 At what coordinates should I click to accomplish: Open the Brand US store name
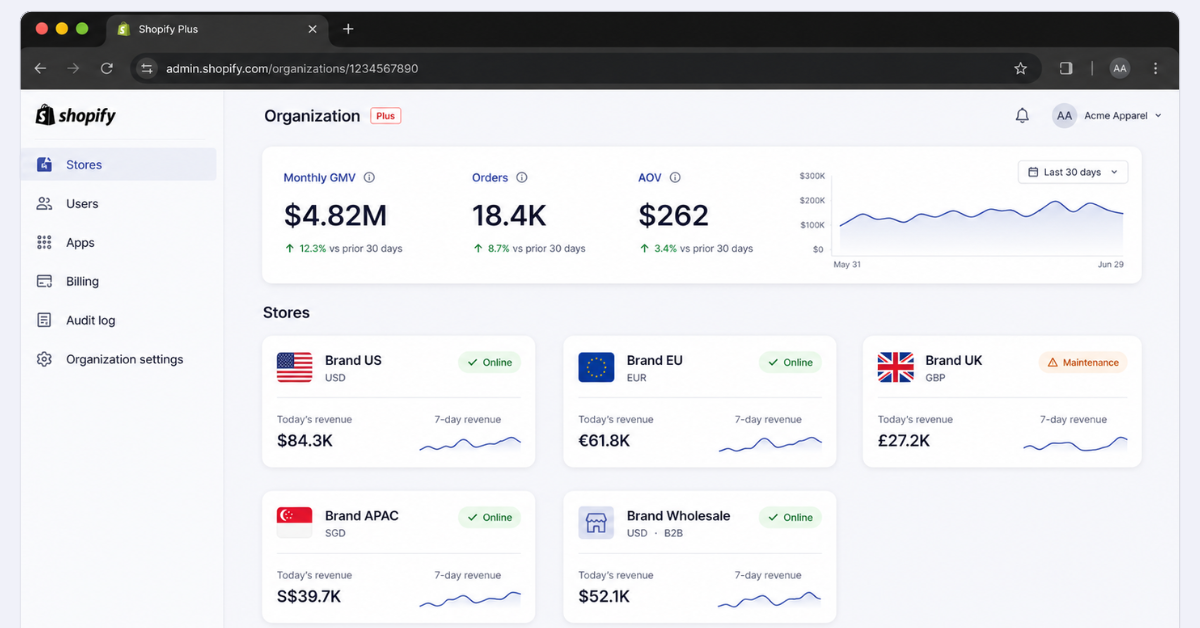point(353,360)
